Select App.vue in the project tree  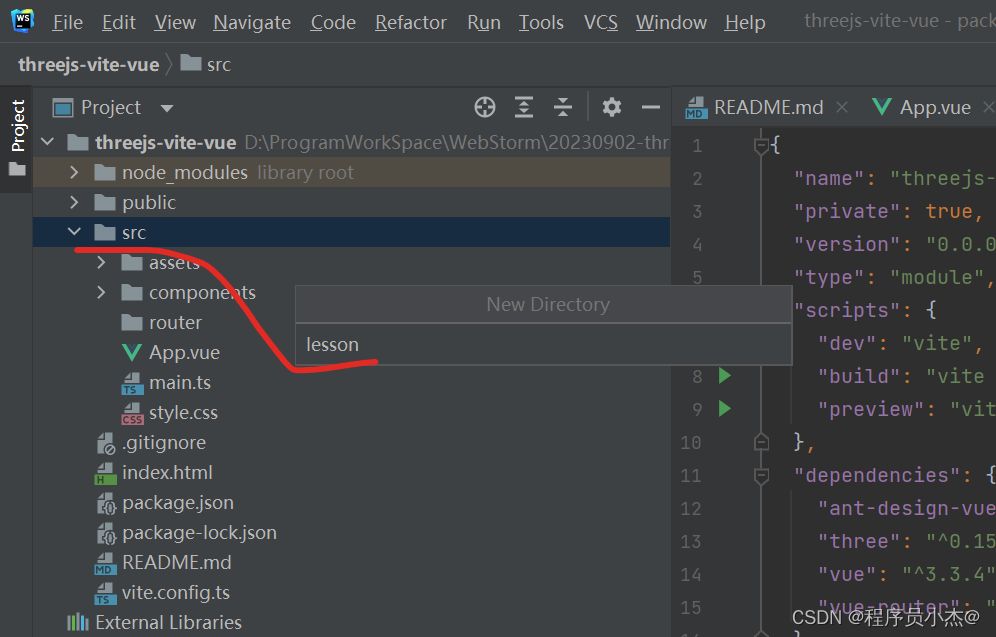[x=171, y=352]
